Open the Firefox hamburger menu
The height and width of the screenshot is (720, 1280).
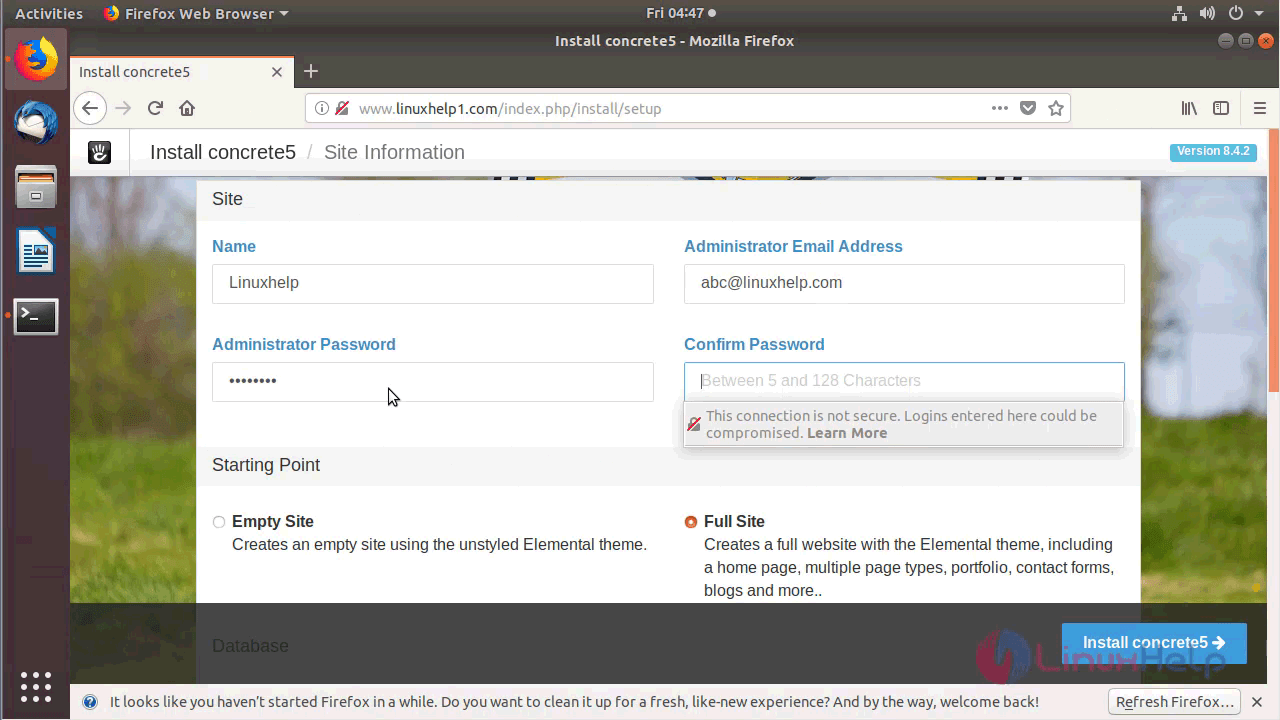(1259, 108)
